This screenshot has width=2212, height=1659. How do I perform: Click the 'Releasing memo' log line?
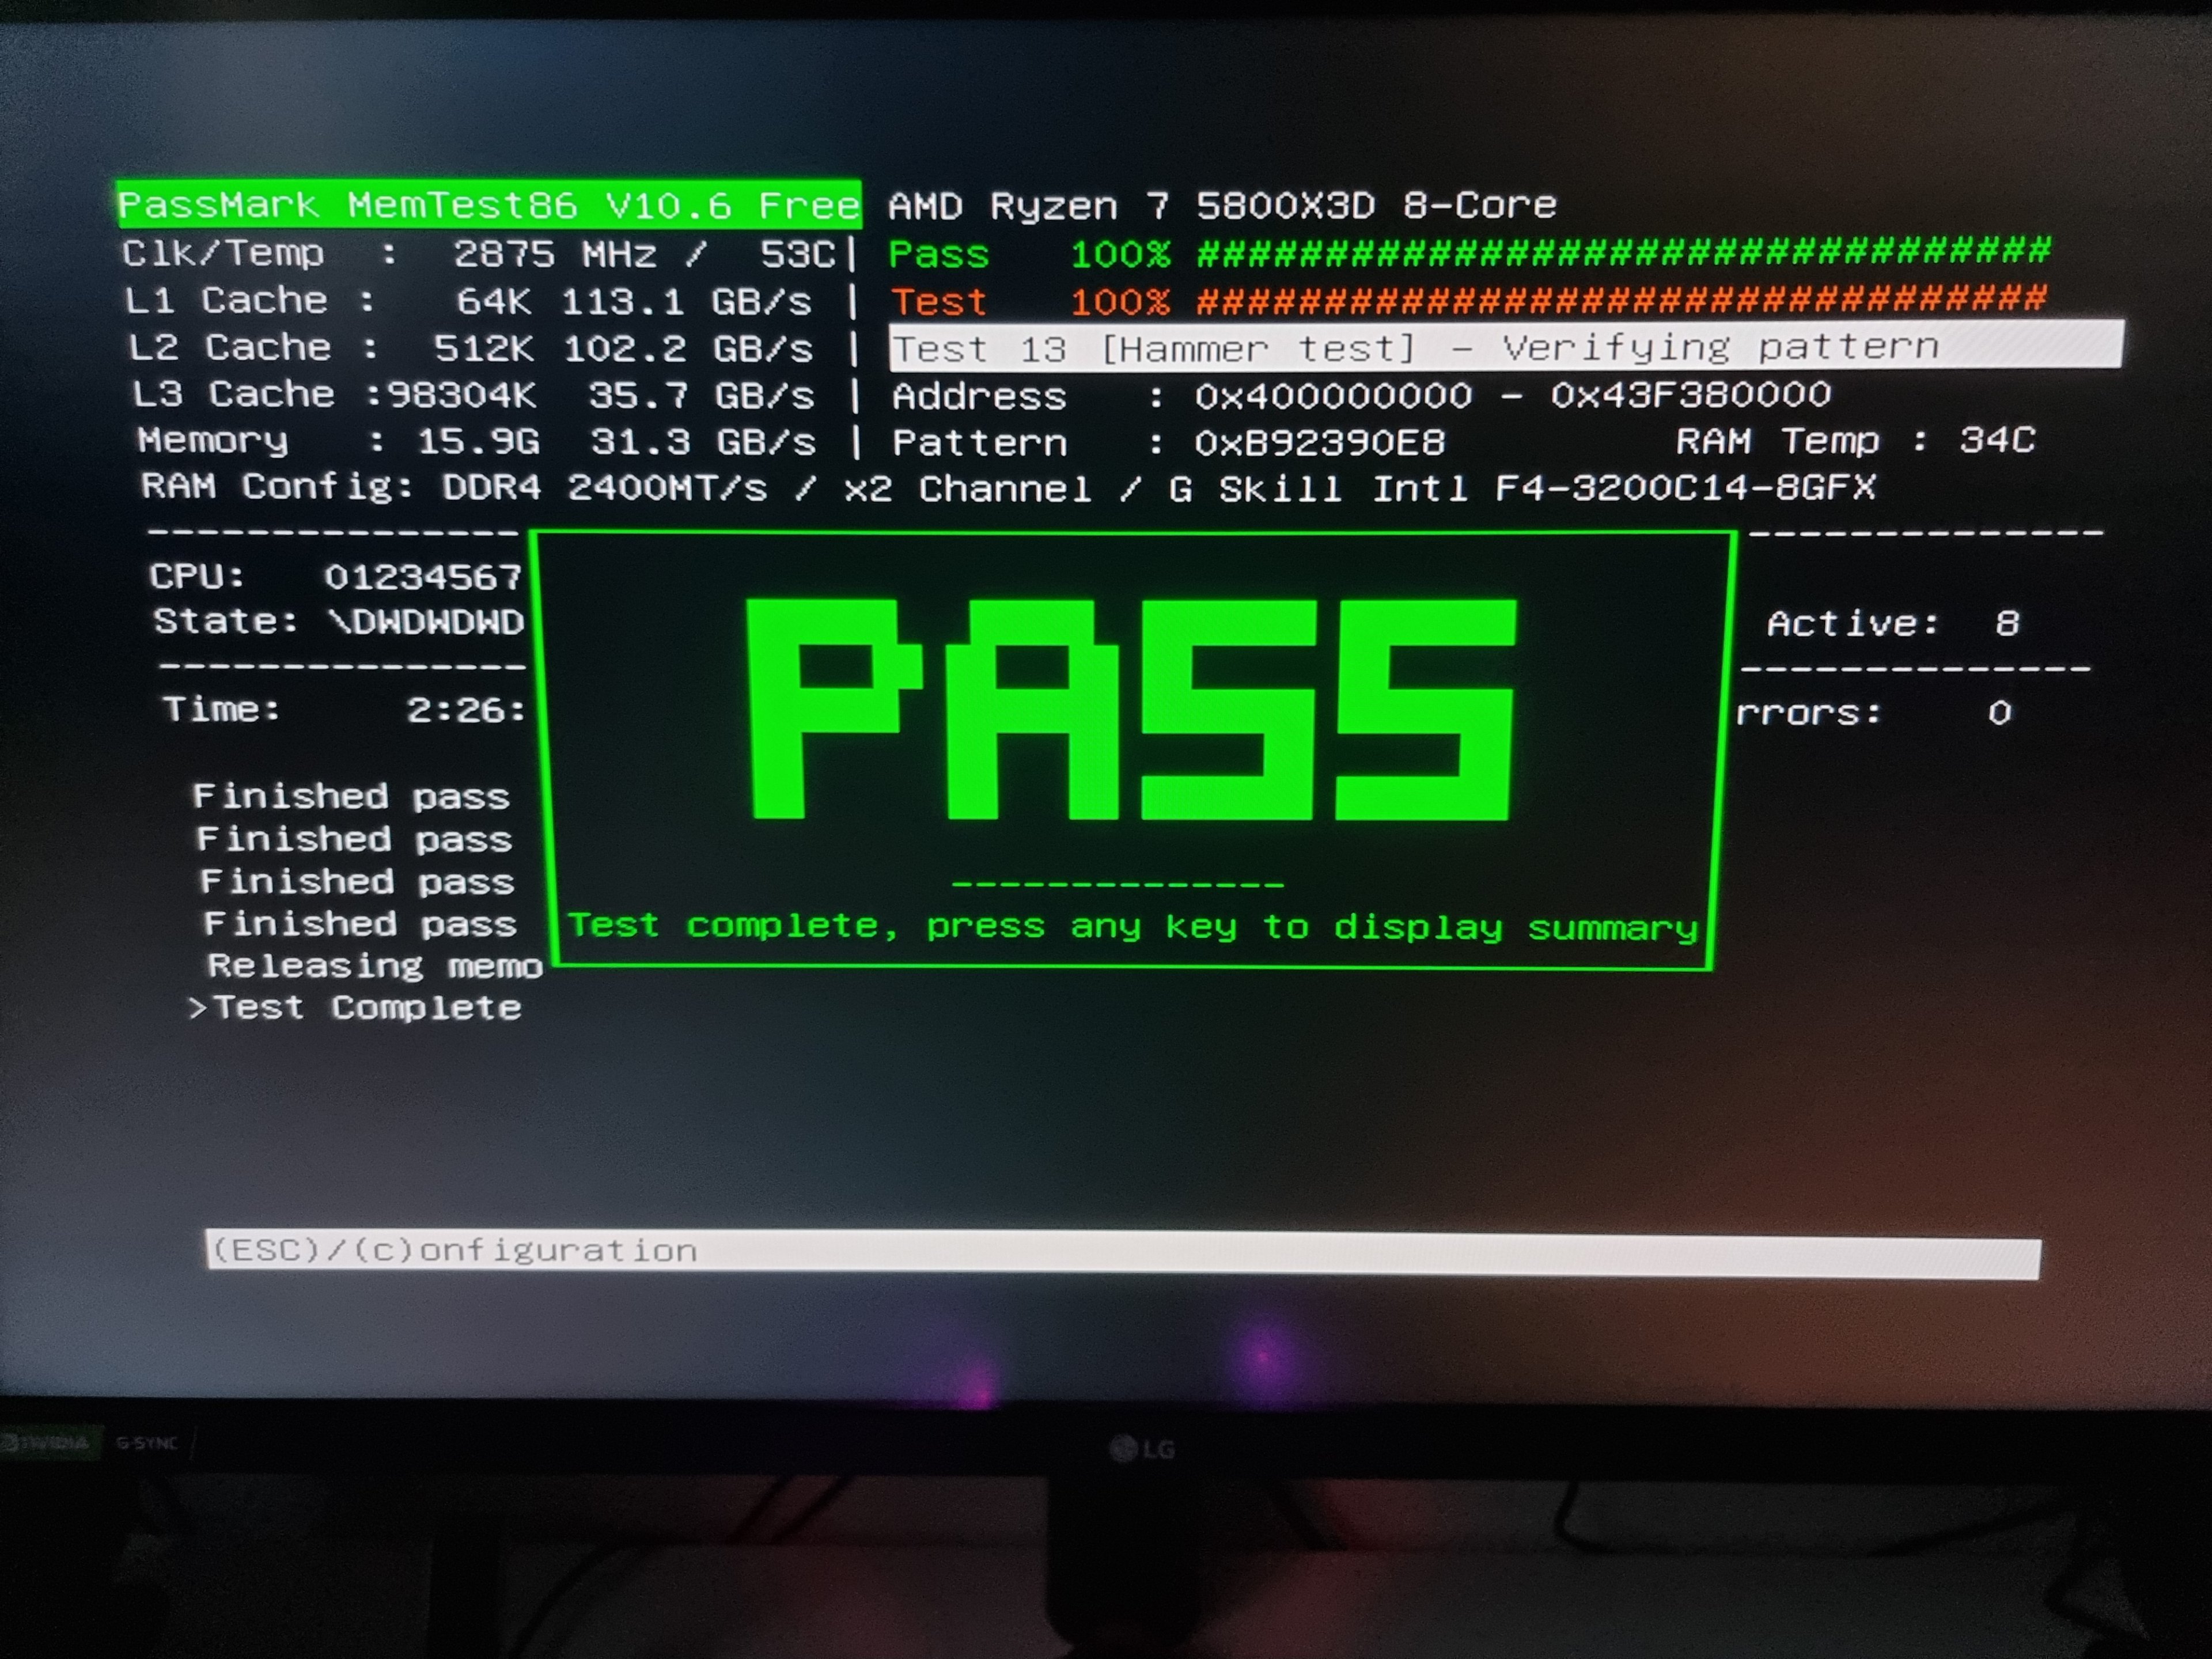(x=374, y=966)
